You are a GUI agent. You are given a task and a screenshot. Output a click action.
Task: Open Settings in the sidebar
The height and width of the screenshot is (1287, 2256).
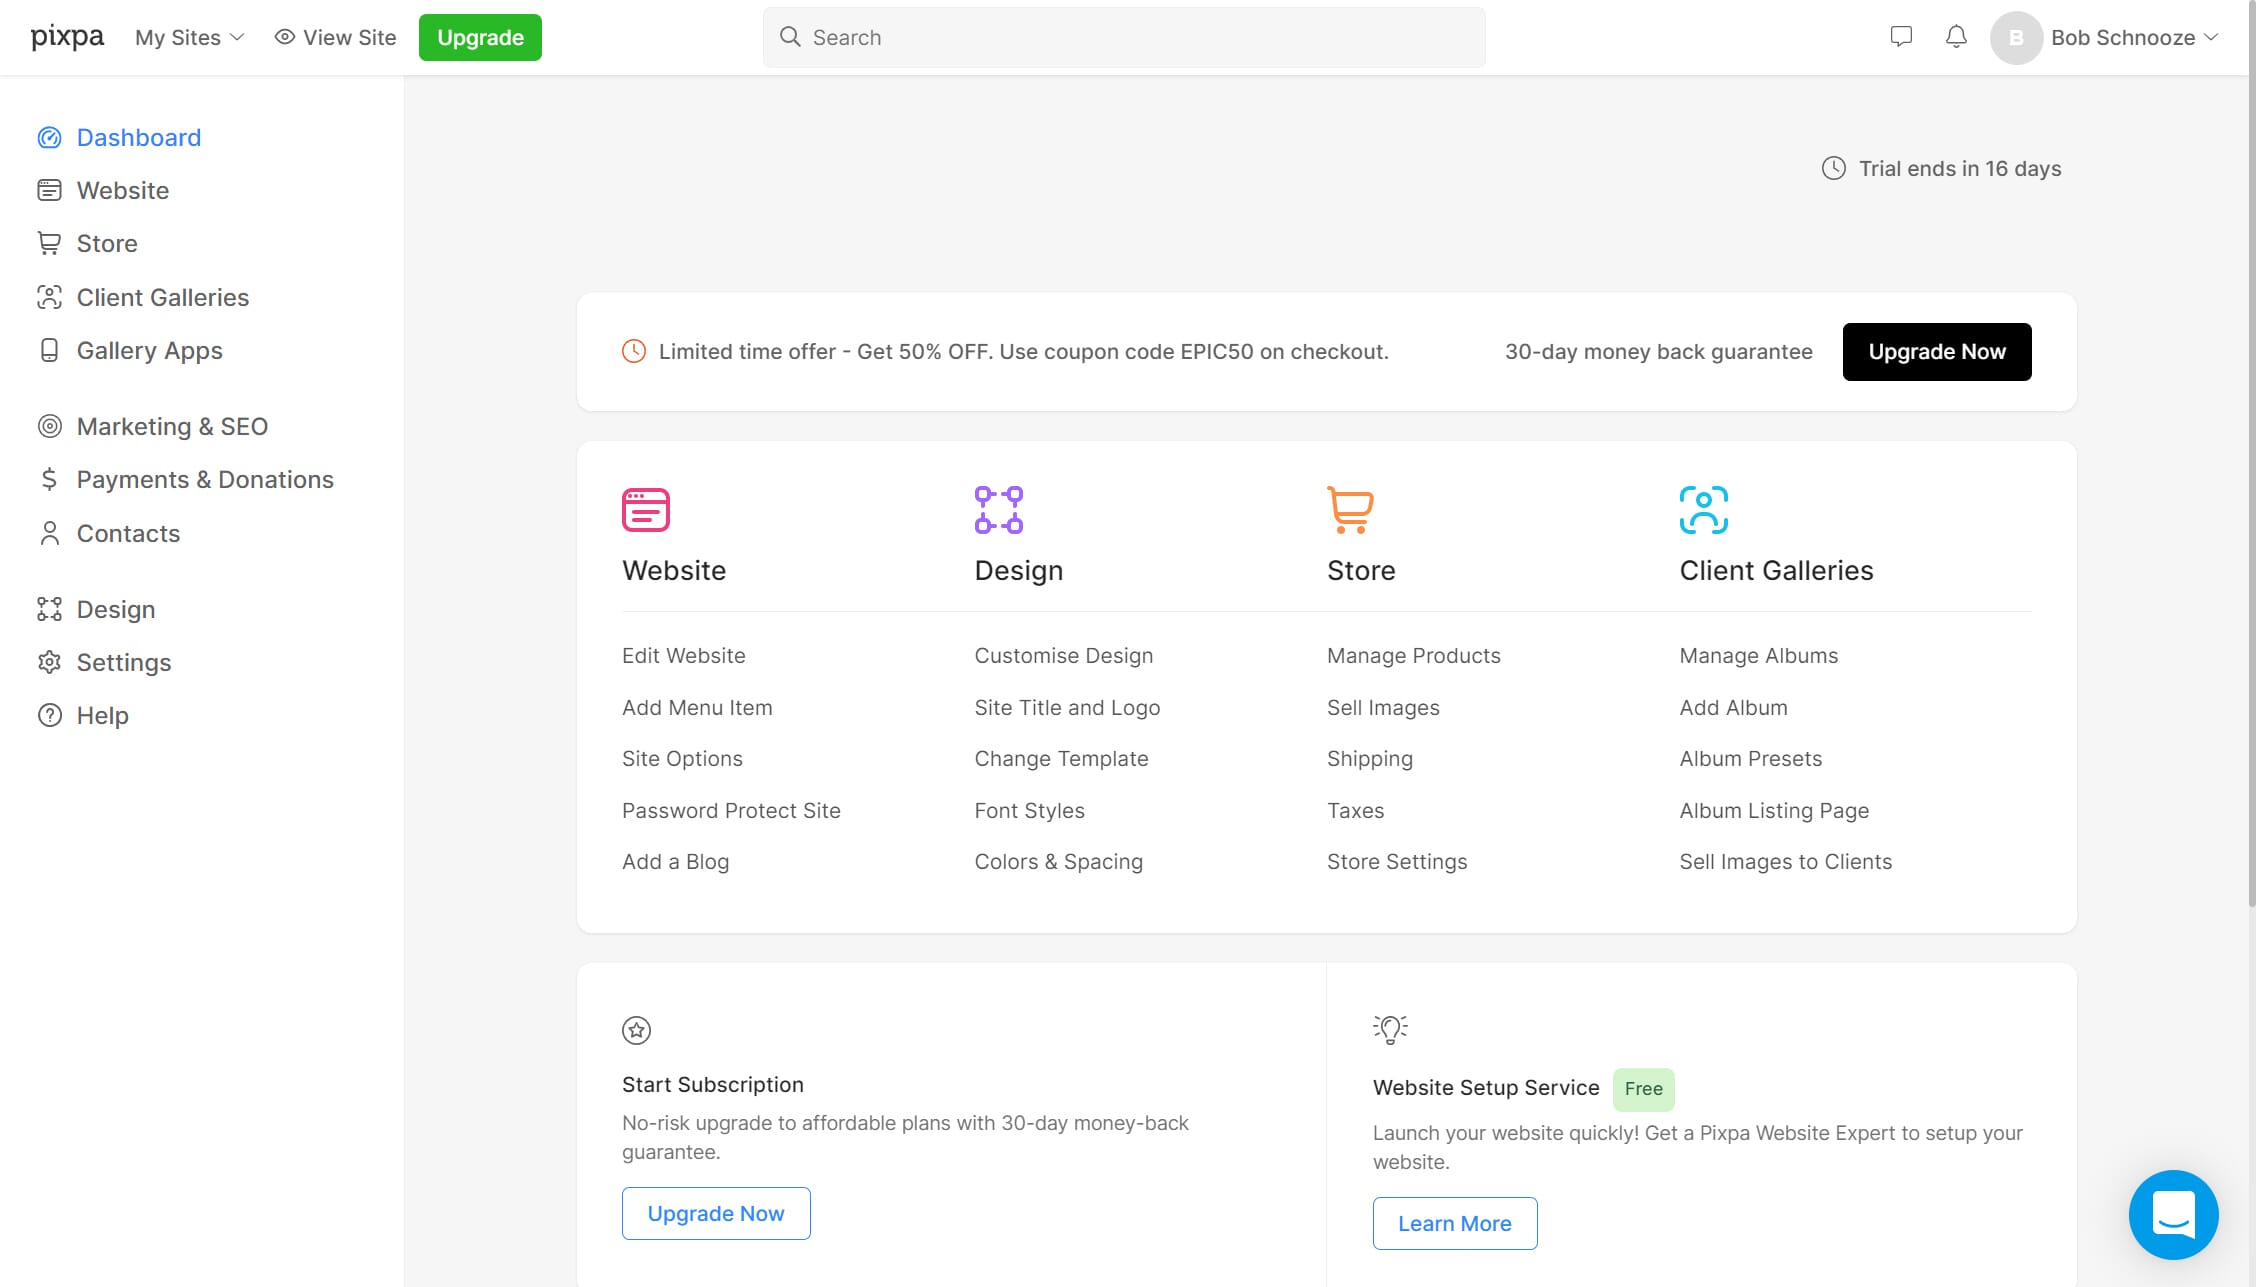124,662
